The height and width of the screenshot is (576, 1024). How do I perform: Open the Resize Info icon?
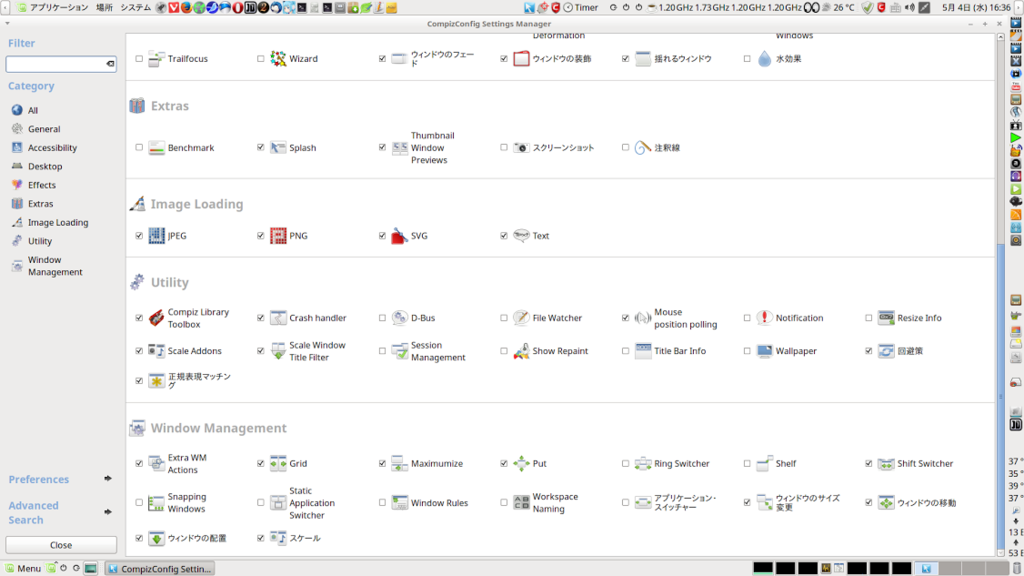pos(886,318)
